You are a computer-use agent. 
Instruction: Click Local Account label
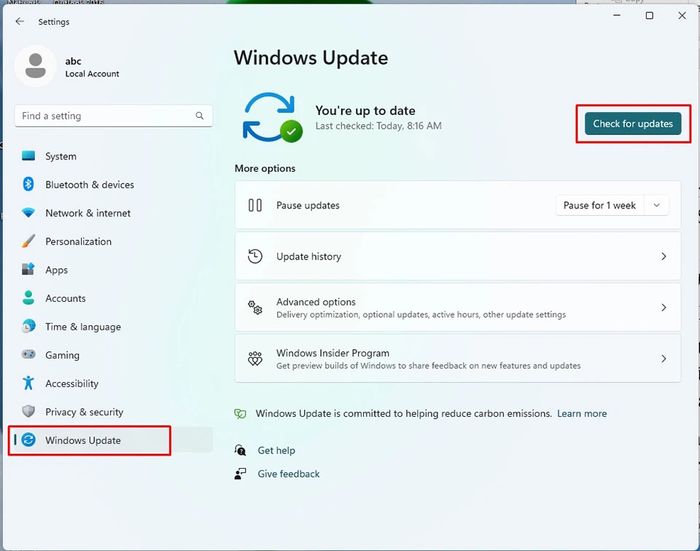pyautogui.click(x=92, y=74)
